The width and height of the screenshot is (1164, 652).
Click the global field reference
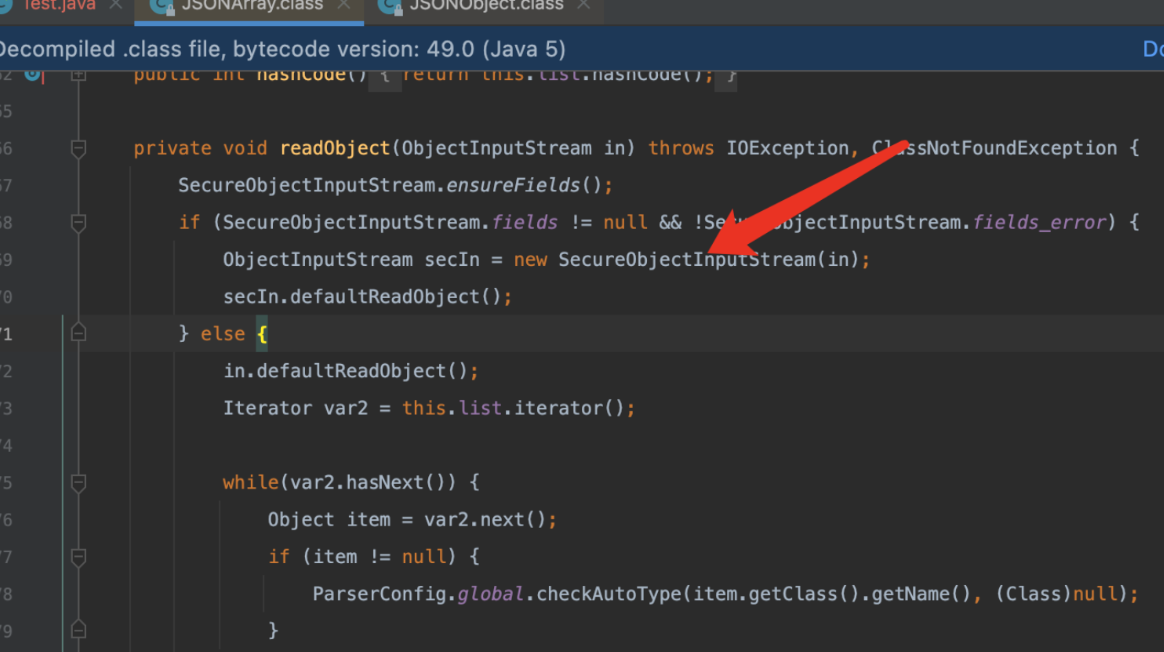(490, 593)
